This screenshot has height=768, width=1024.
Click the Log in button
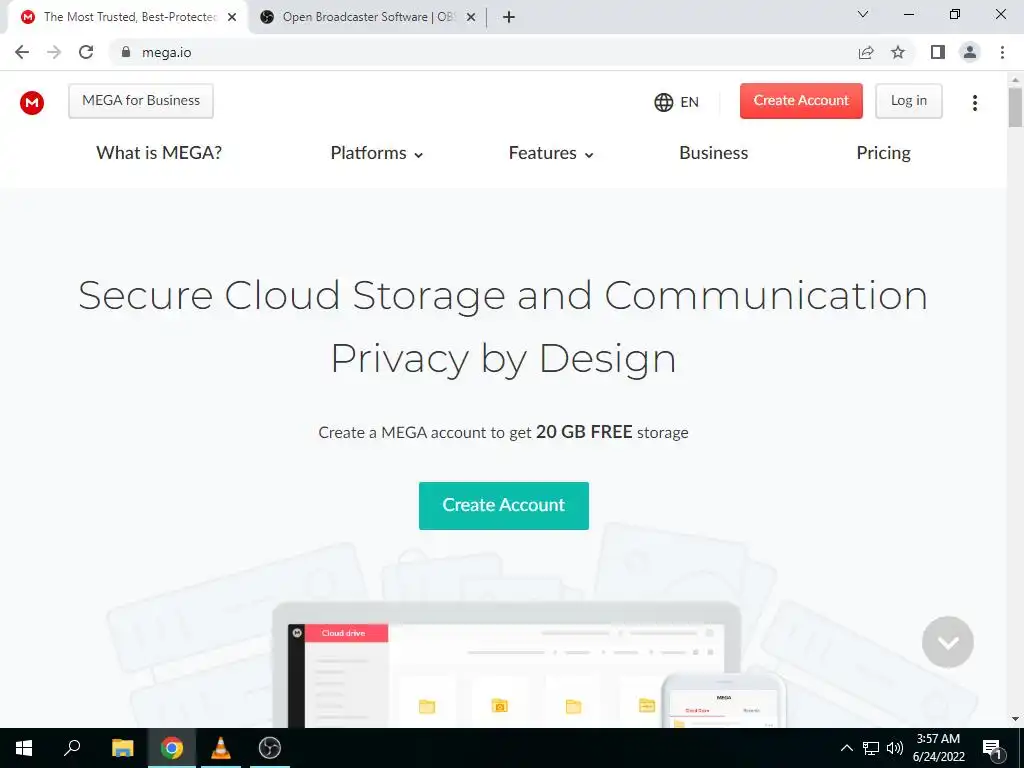[908, 101]
